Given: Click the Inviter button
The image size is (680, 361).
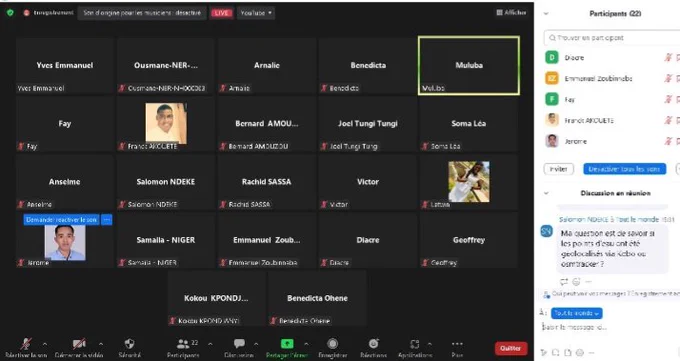Looking at the screenshot, I should [x=559, y=169].
